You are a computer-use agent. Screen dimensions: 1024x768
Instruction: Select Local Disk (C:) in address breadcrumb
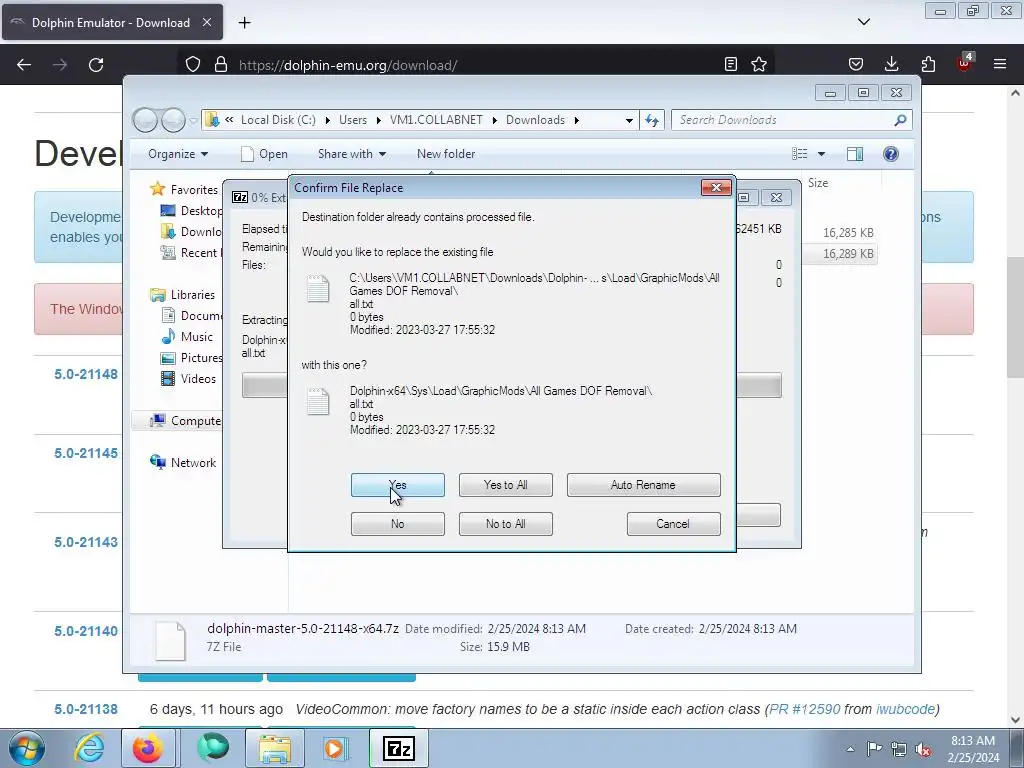[x=278, y=120]
